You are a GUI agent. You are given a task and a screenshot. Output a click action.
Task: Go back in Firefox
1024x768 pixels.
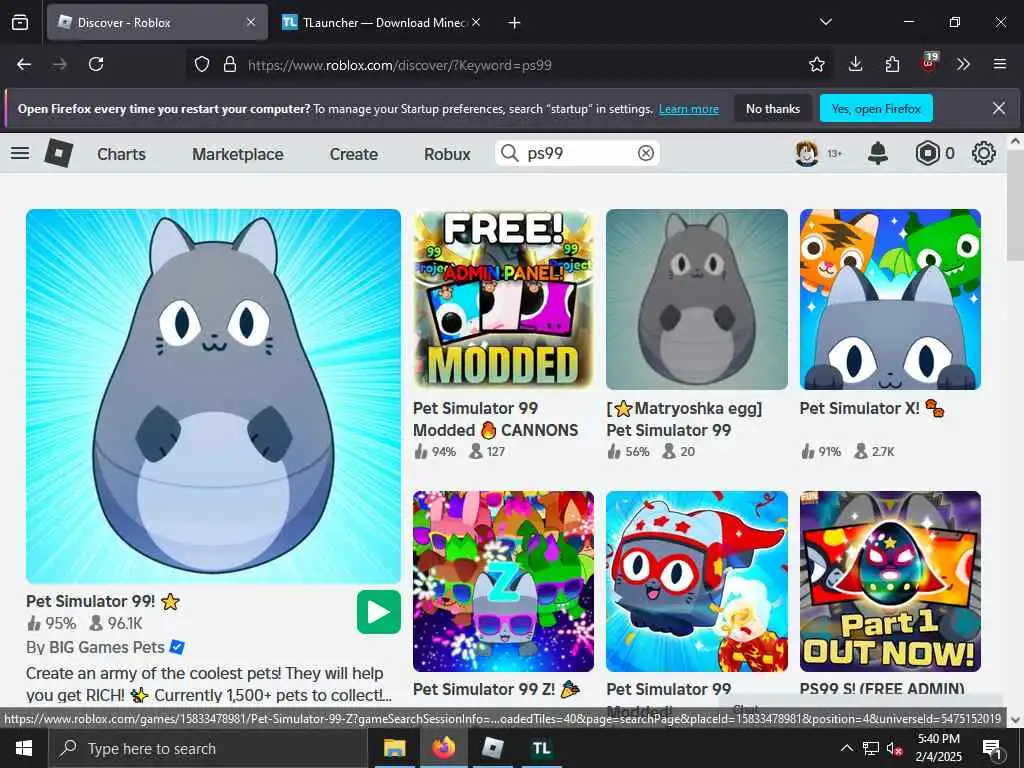tap(24, 64)
